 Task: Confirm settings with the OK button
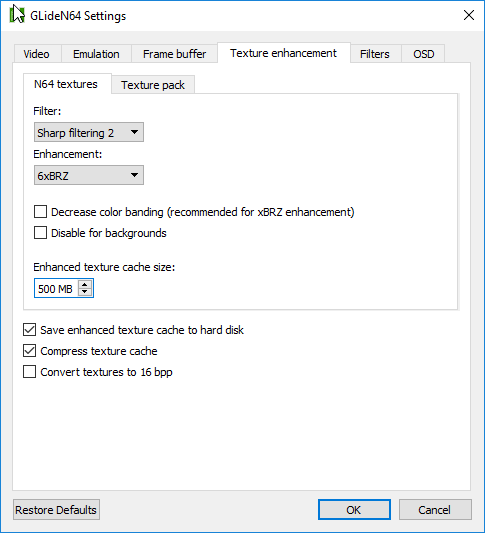(354, 510)
